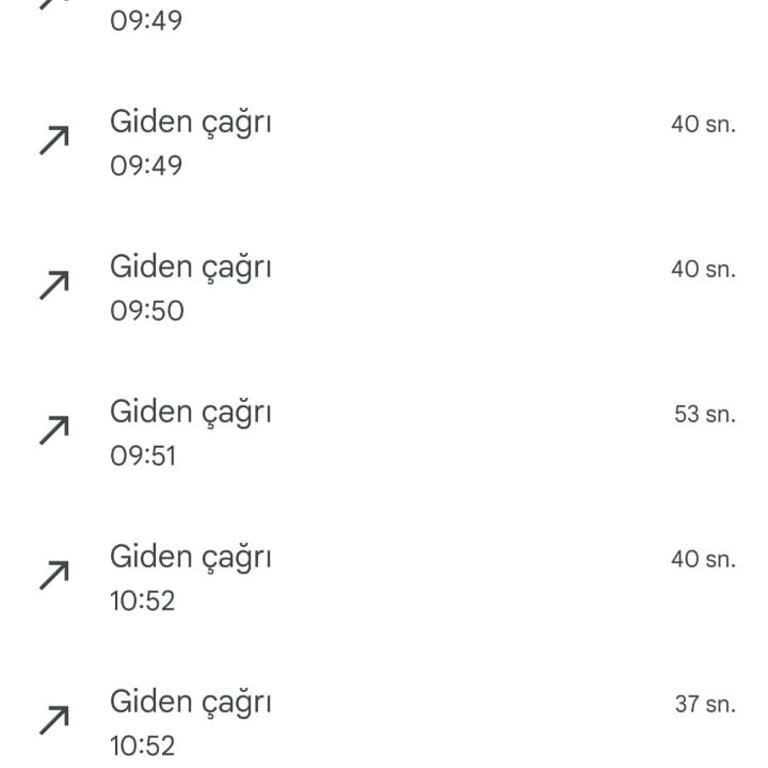Click arrow icon of 09:49 call lasting 40 sn.

coord(54,142)
